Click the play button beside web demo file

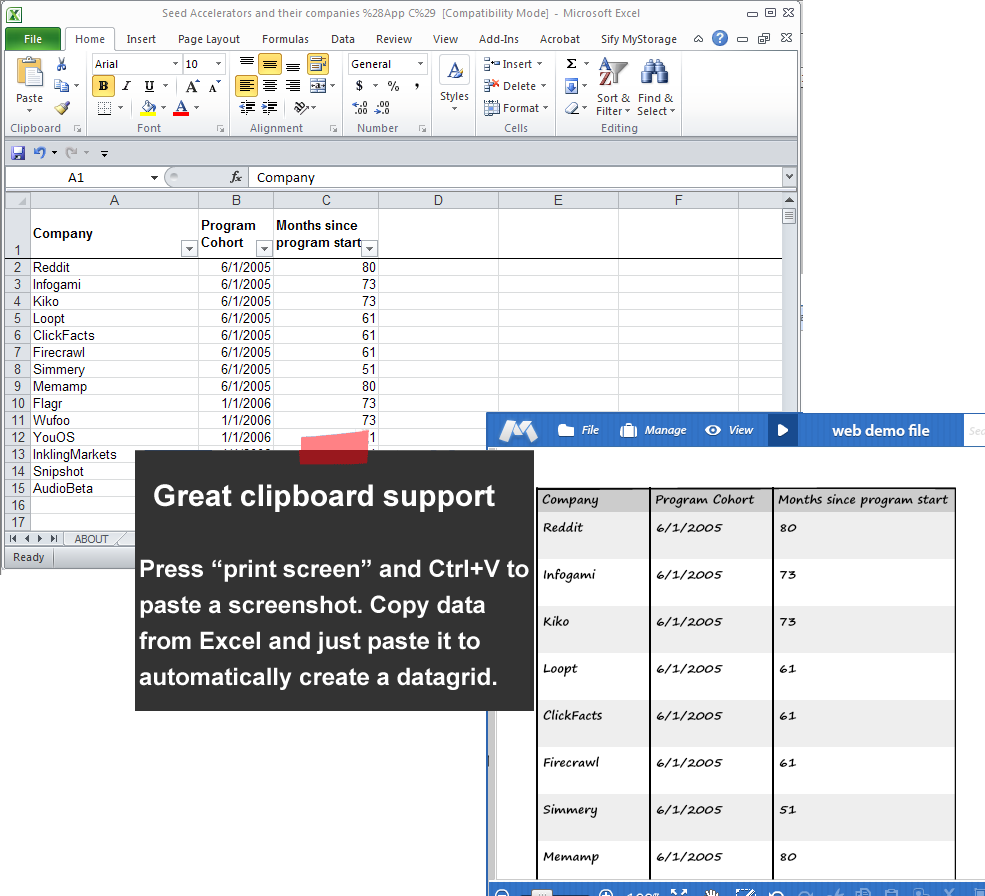tap(783, 430)
